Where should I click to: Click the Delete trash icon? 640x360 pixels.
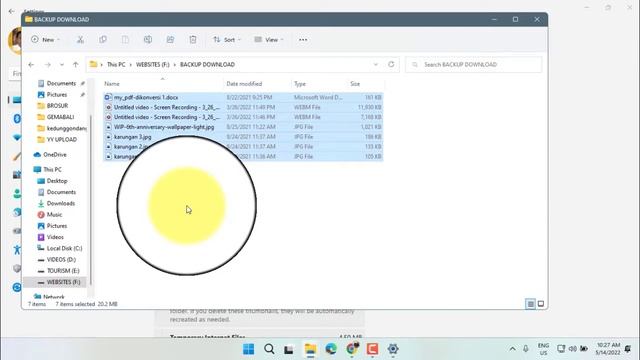tap(193, 40)
